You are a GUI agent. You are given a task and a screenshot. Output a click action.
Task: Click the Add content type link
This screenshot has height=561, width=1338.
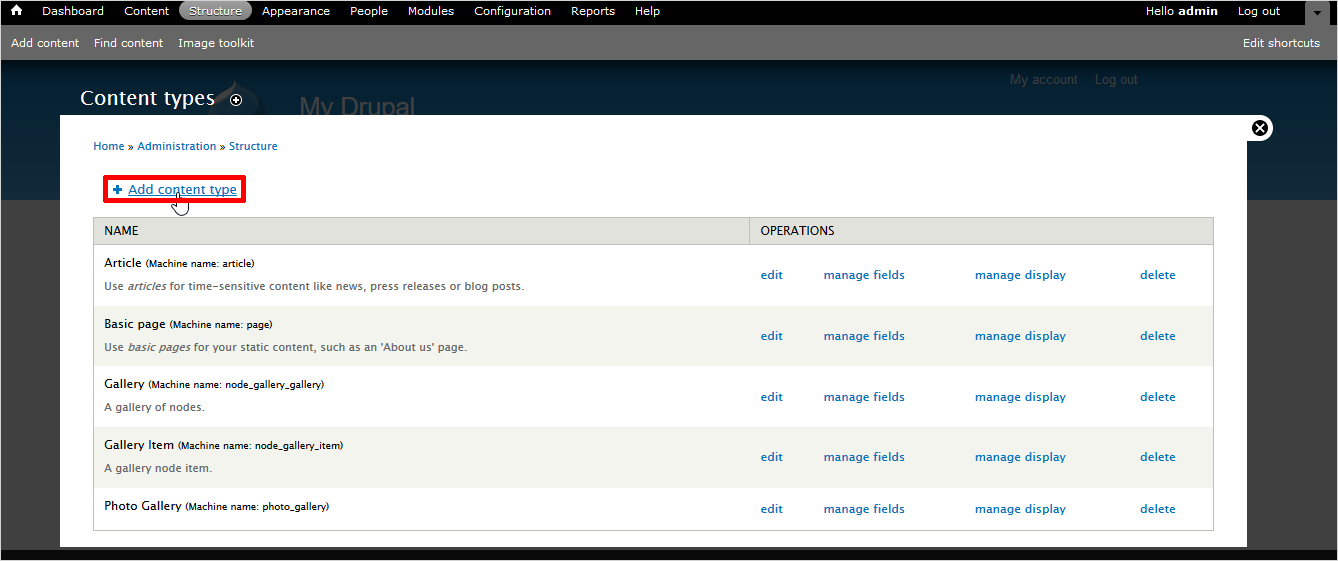pyautogui.click(x=182, y=190)
